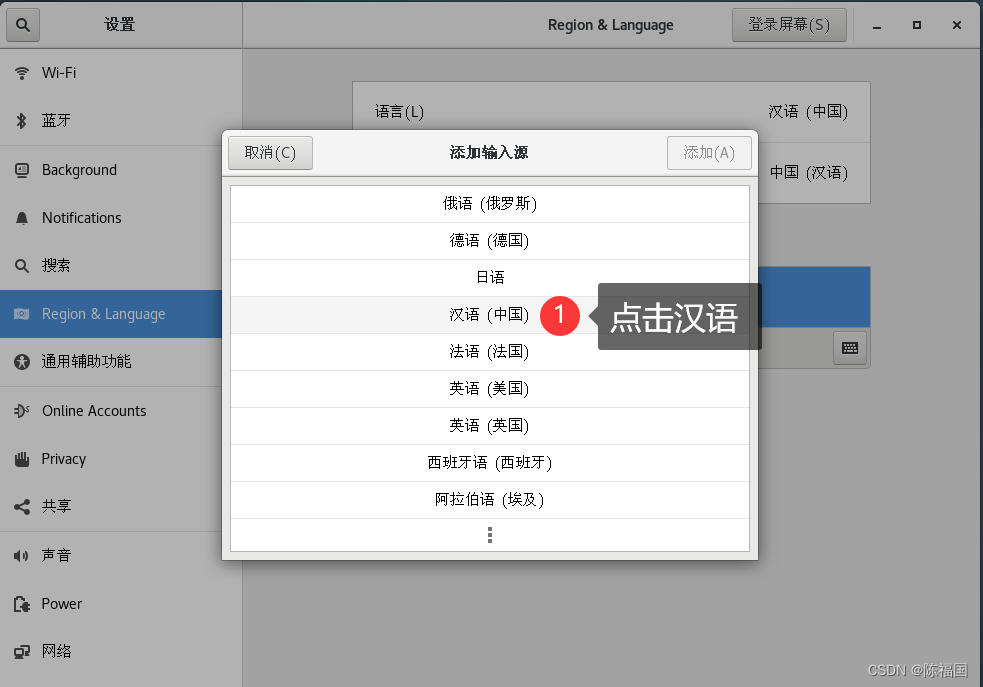Select 英语 (英国) input source
The height and width of the screenshot is (687, 983).
pyautogui.click(x=490, y=426)
